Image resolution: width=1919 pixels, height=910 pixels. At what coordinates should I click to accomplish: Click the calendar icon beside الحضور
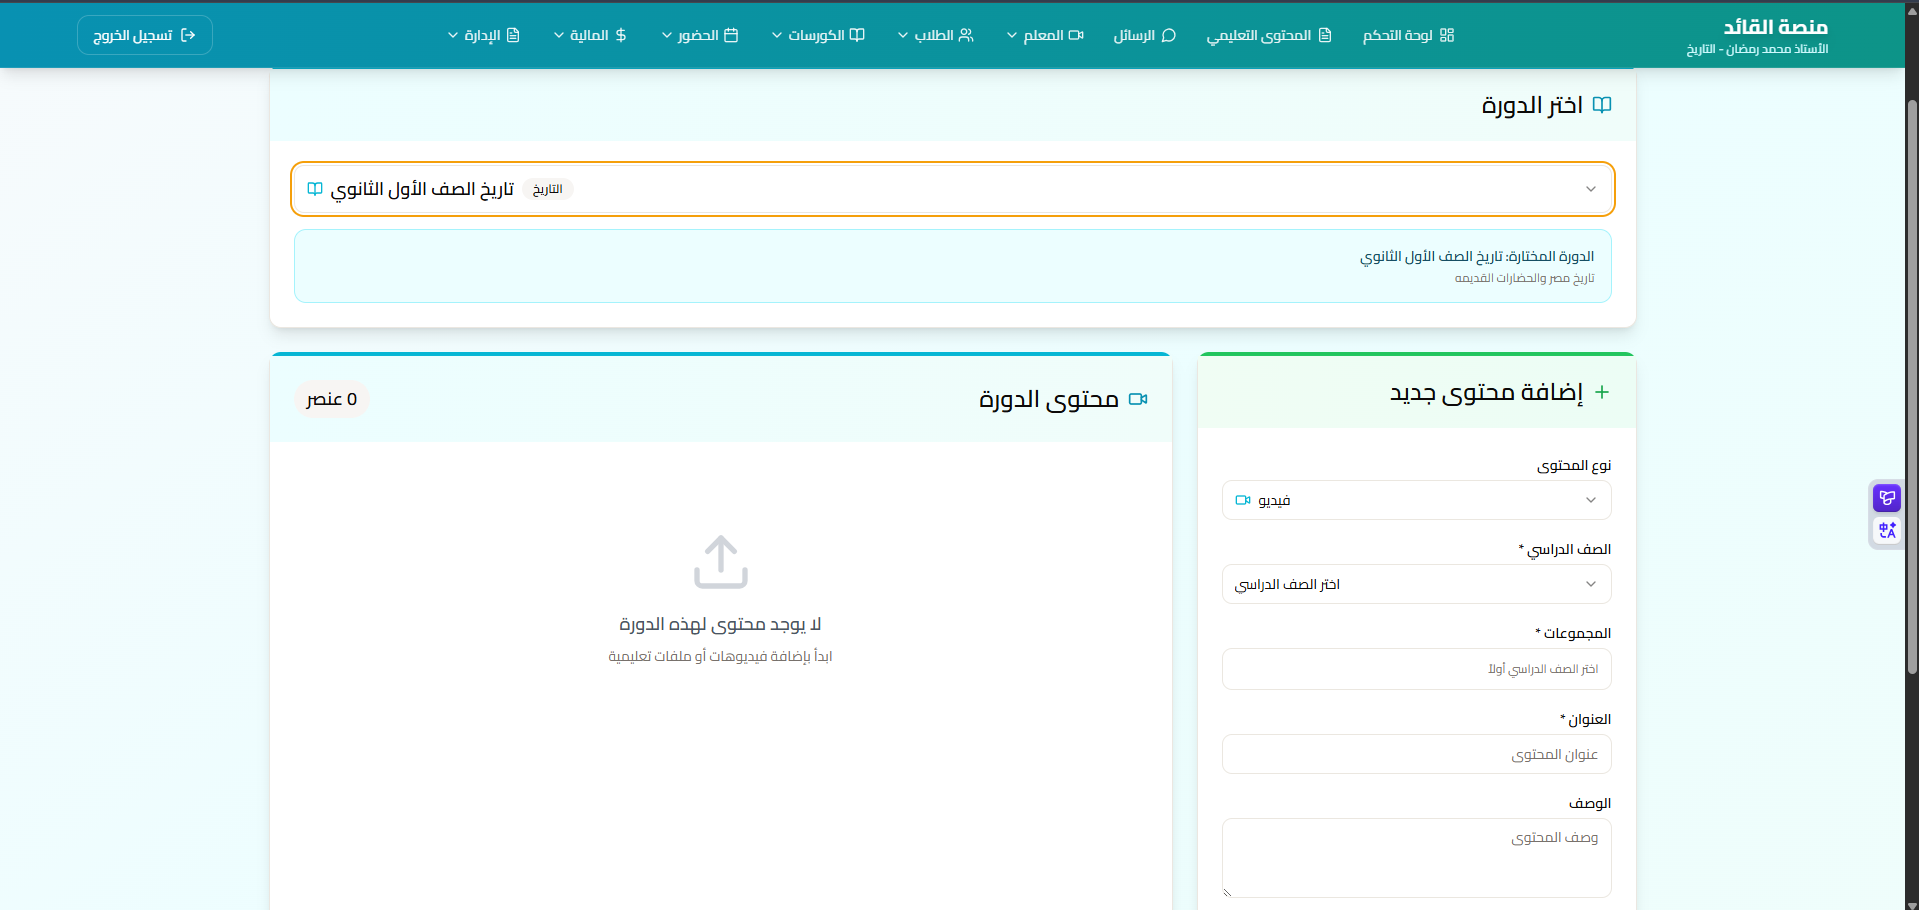[731, 35]
